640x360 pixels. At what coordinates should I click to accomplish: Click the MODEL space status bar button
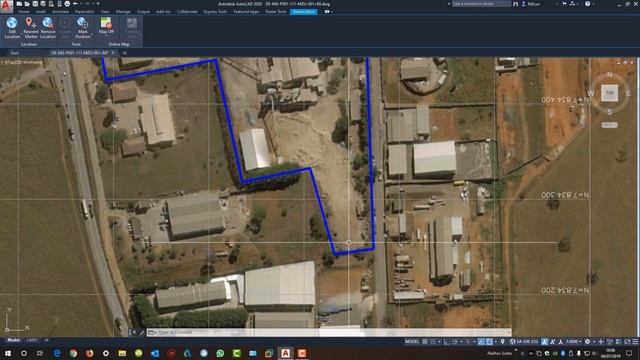[412, 342]
